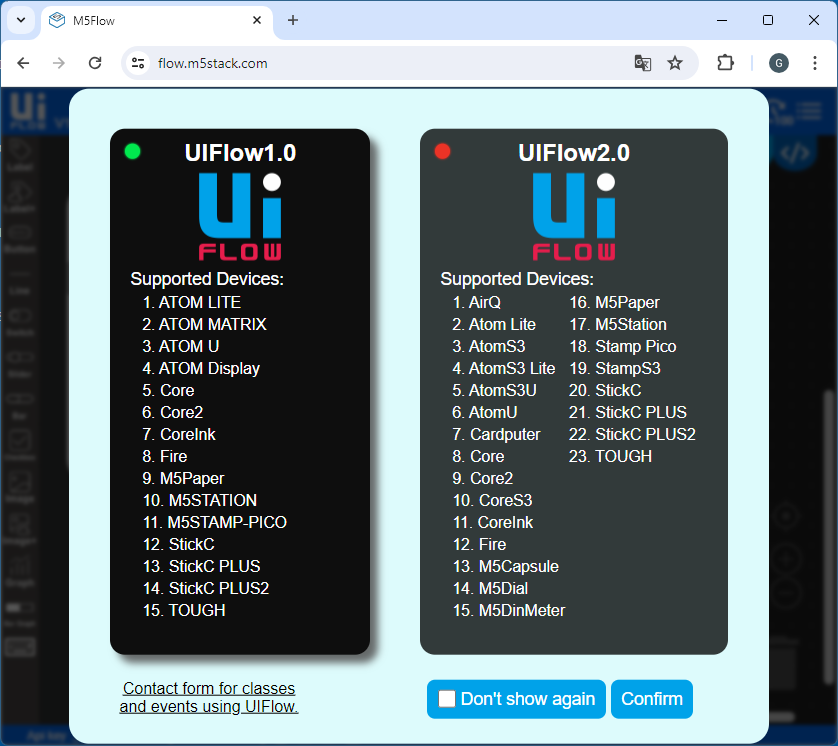
Task: Click M5Dial in the UIFlow2.0 list
Action: (503, 588)
